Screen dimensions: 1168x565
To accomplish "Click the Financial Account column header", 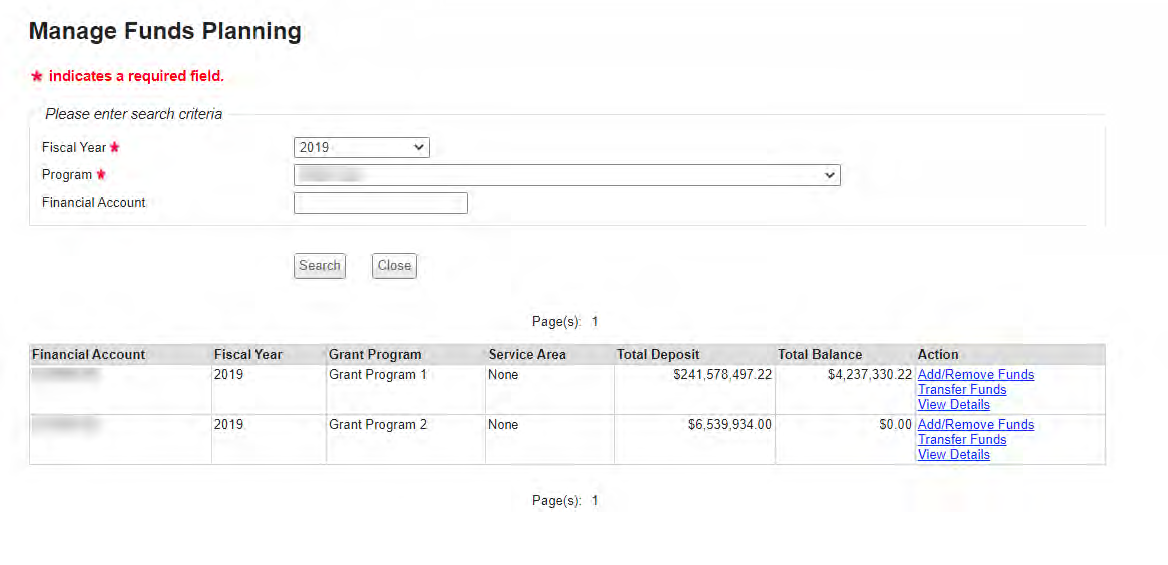I will click(x=89, y=355).
